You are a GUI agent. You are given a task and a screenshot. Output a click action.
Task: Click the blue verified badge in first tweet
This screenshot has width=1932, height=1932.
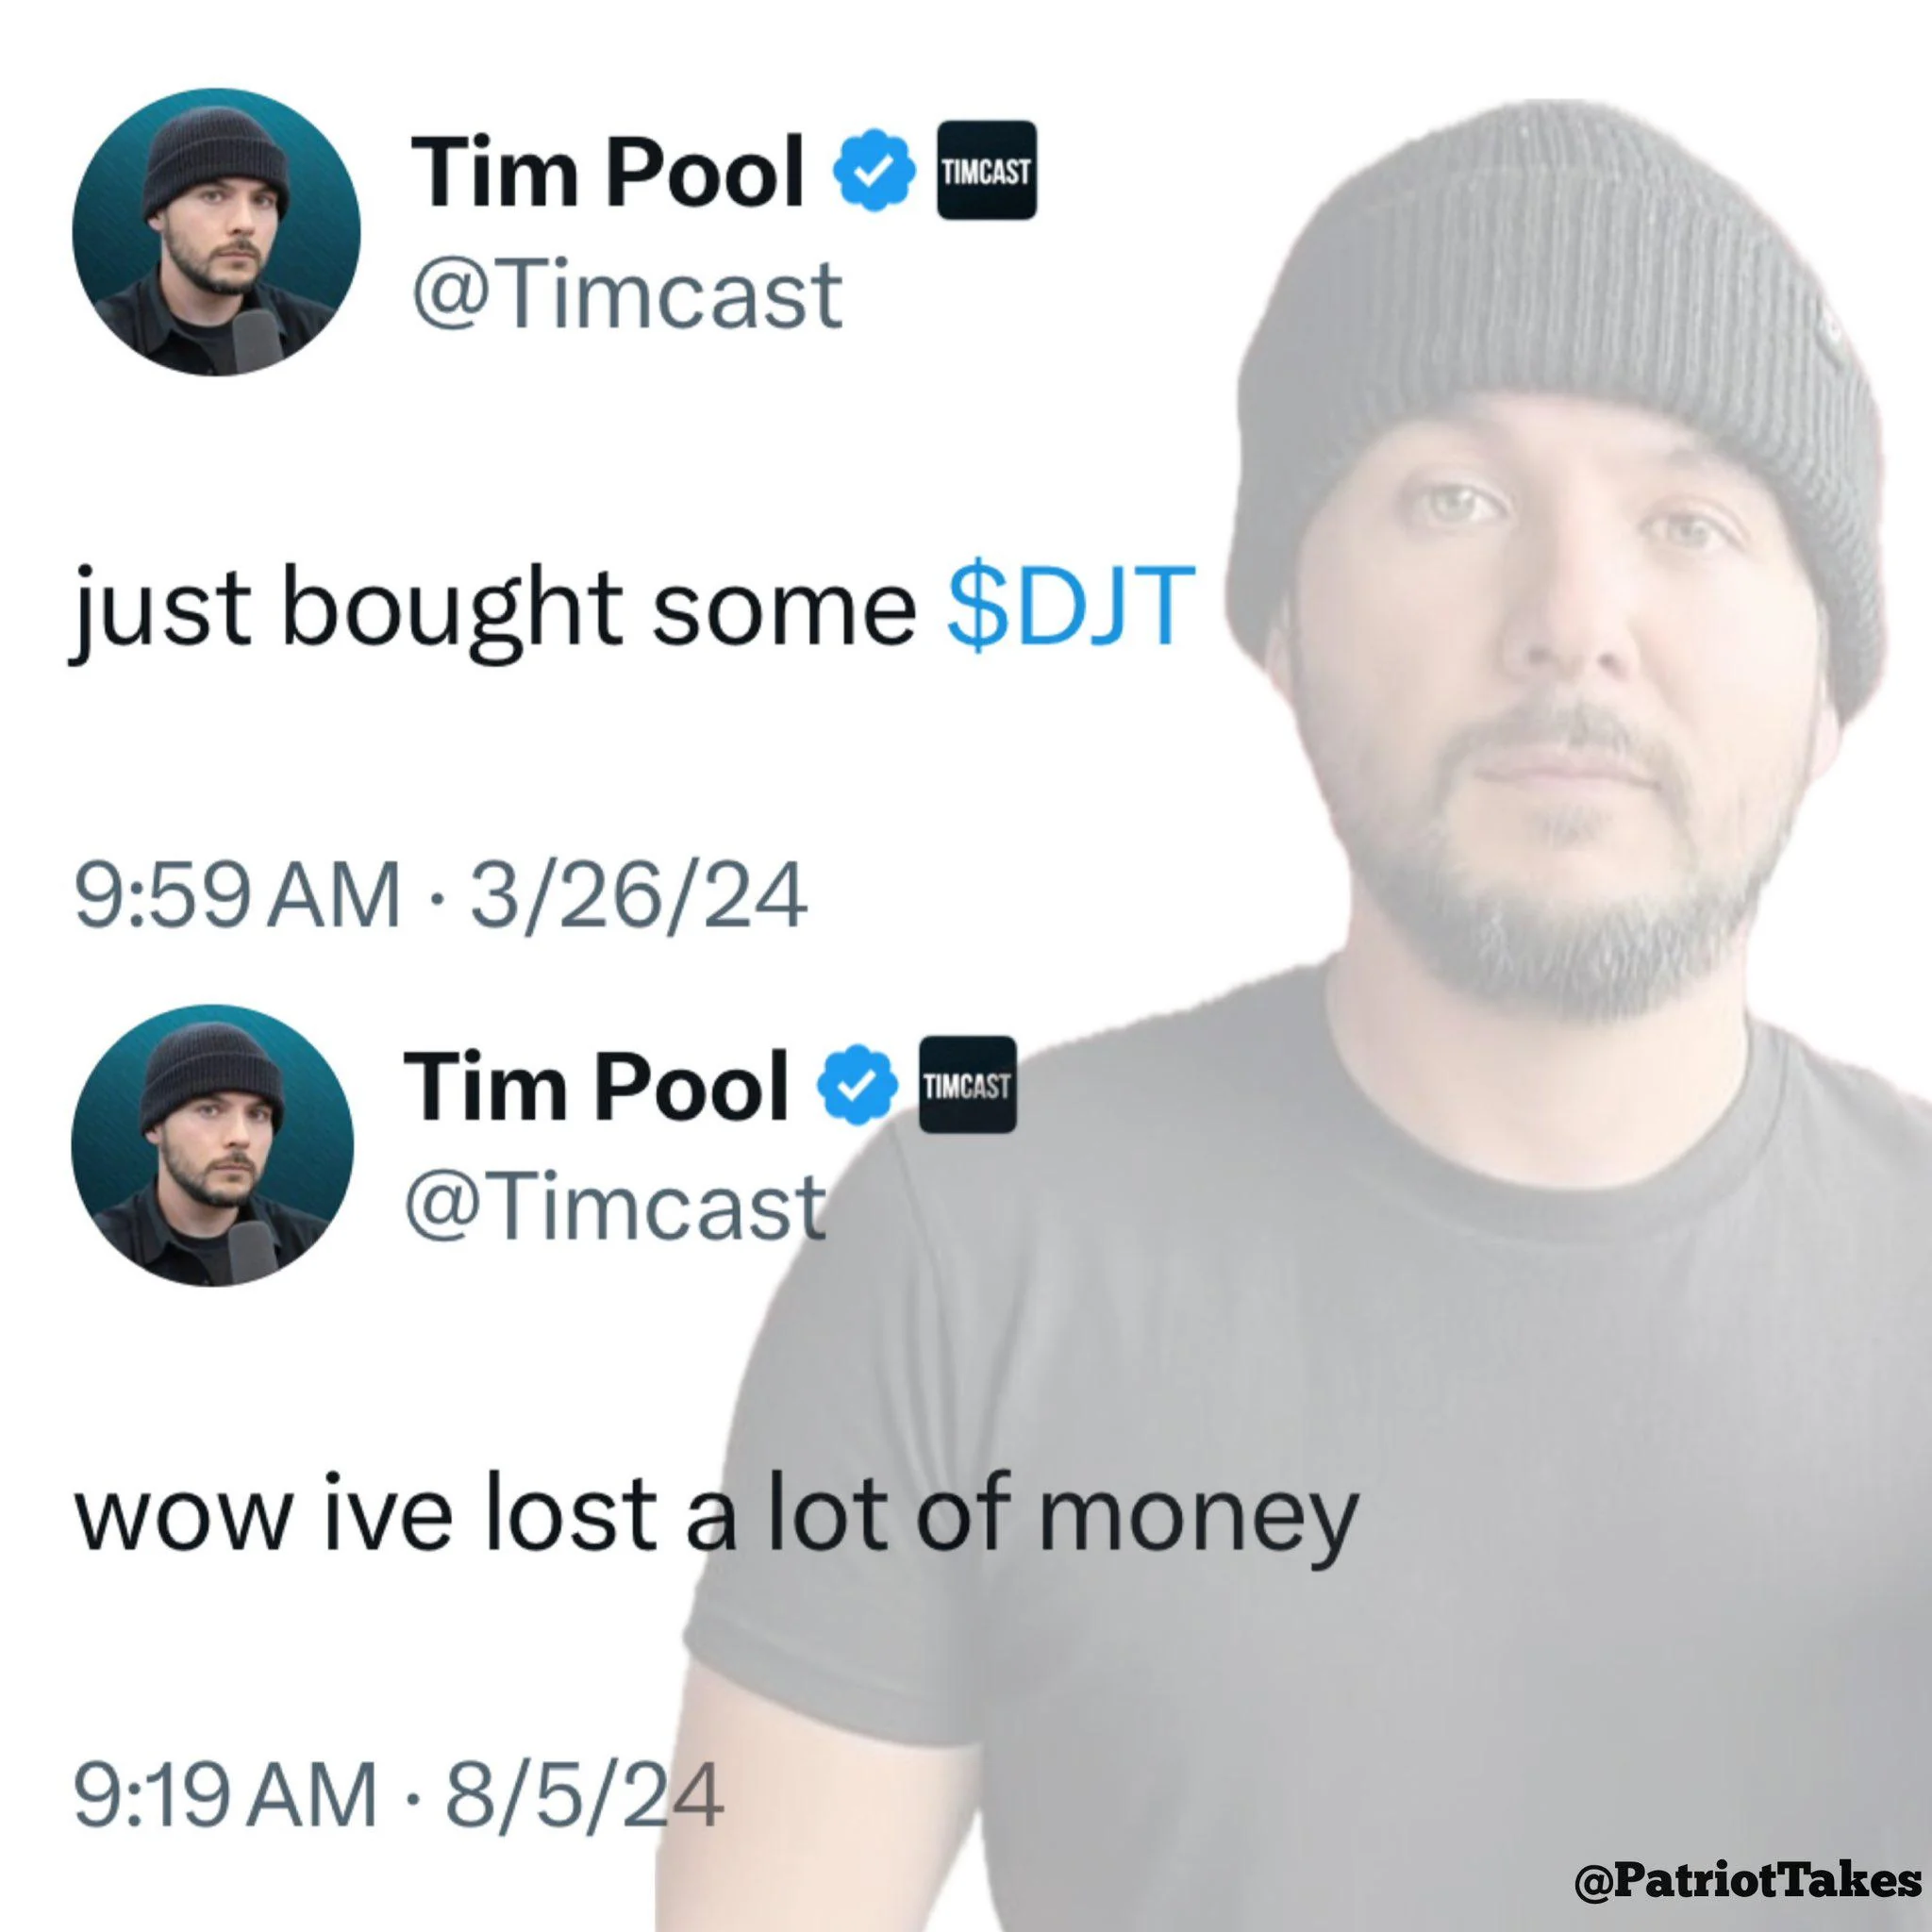874,171
